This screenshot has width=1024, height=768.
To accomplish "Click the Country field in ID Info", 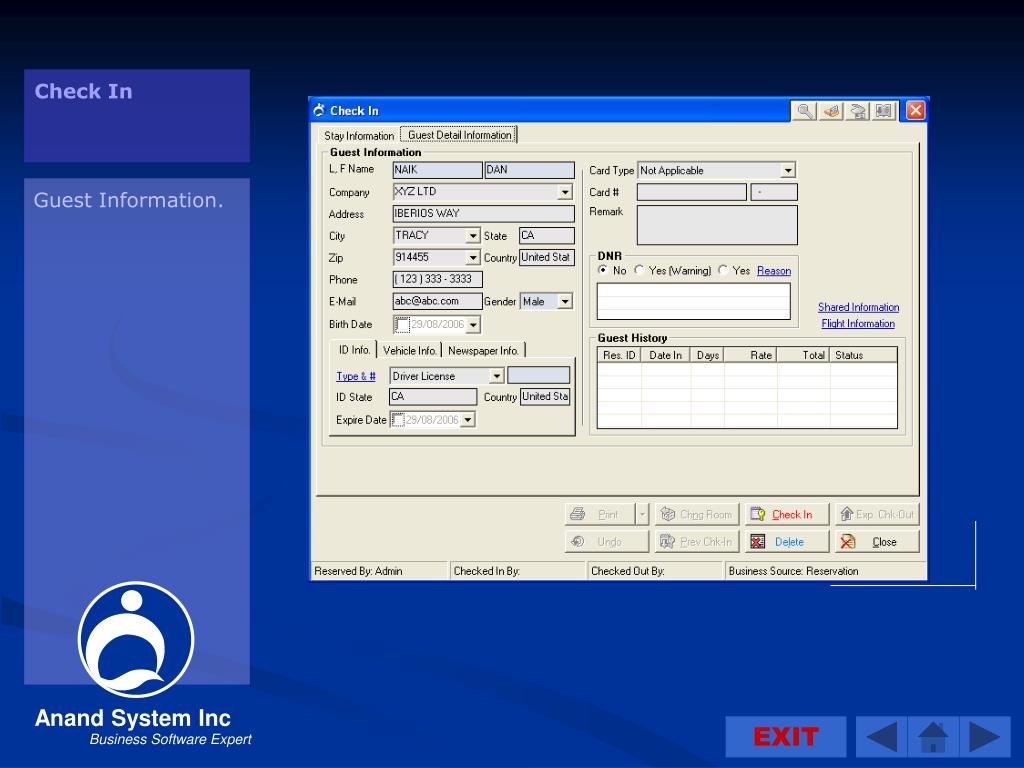I will coord(545,396).
